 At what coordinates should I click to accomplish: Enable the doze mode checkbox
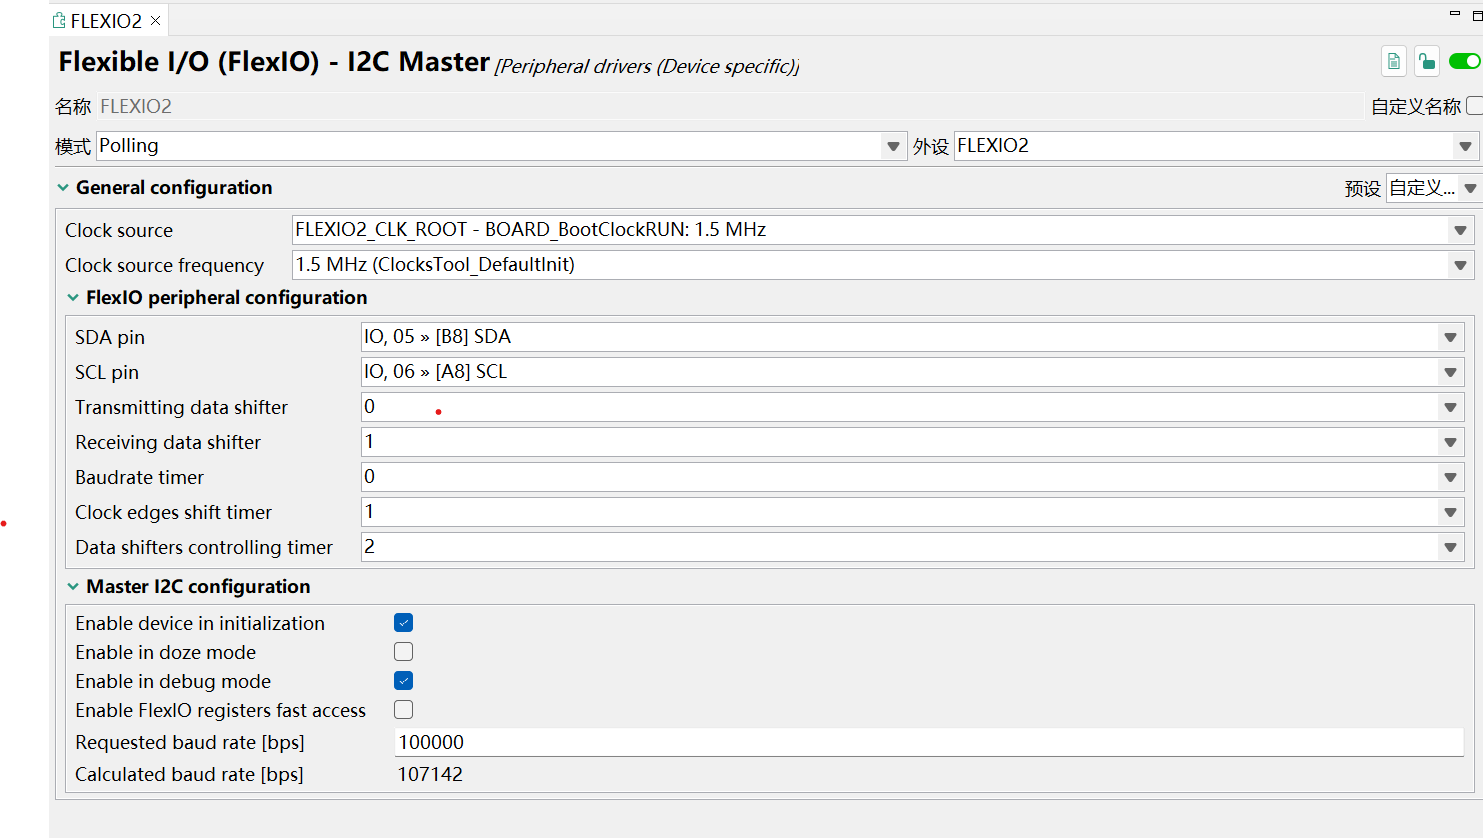[403, 652]
